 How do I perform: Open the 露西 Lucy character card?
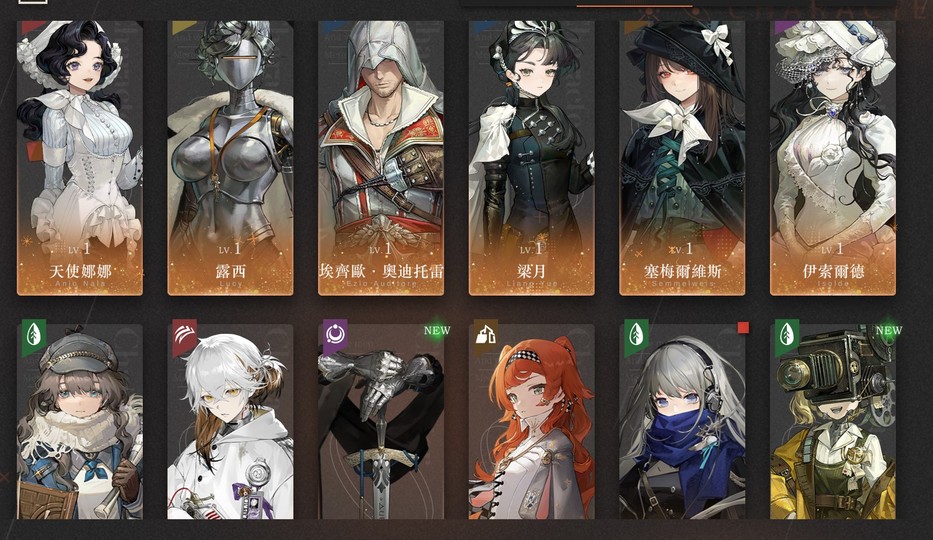pyautogui.click(x=230, y=158)
